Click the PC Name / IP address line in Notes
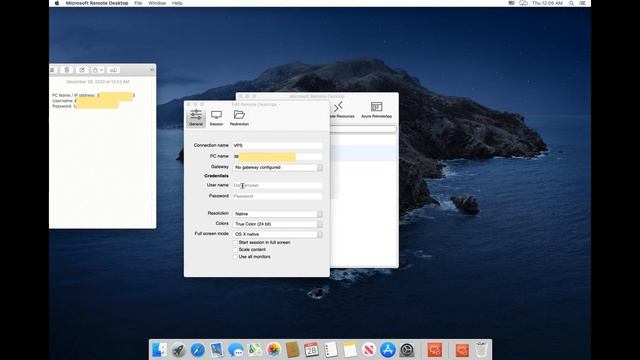The image size is (640, 360). [x=93, y=96]
